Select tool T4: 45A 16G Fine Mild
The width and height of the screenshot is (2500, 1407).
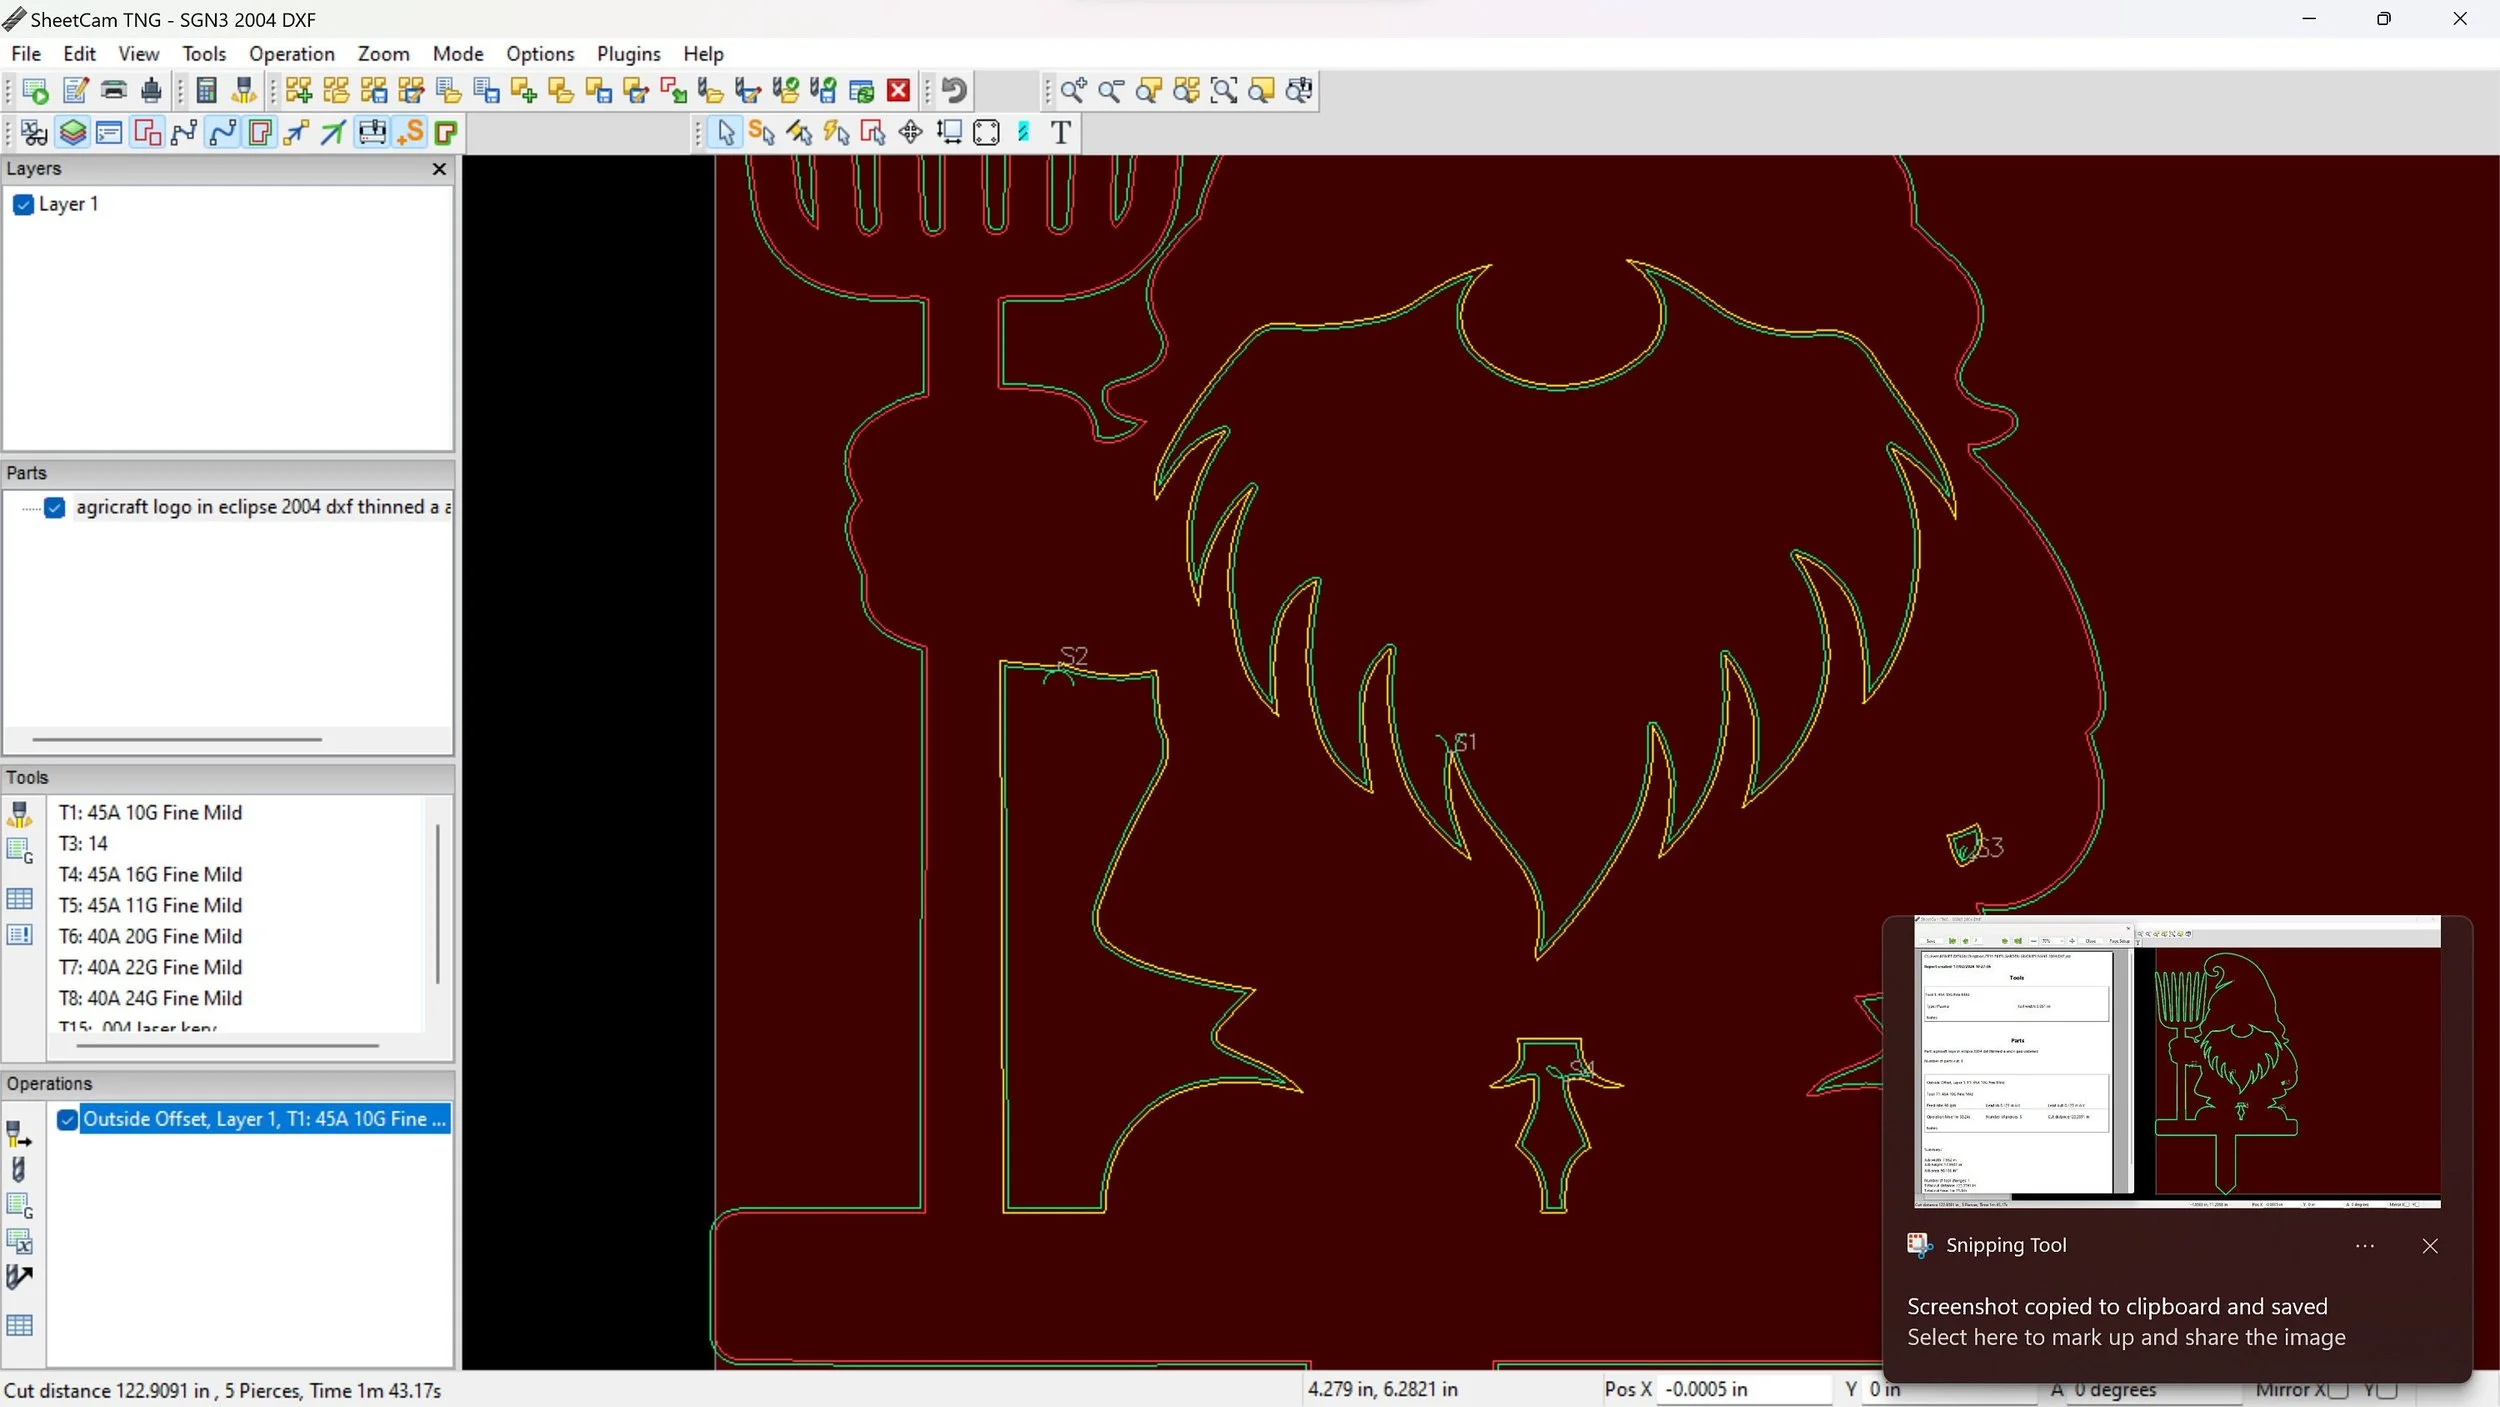[x=150, y=875]
